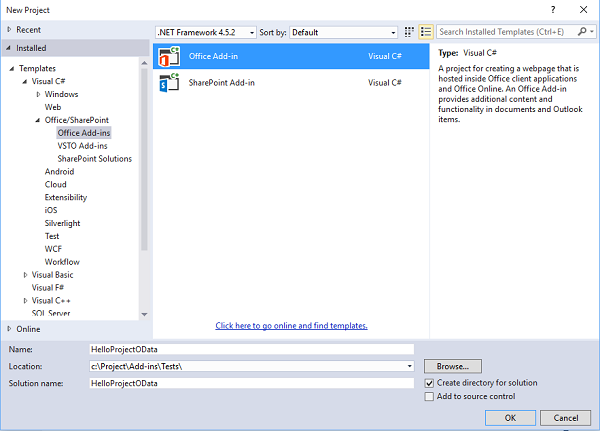The image size is (600, 431).
Task: Toggle Create directory for solution checkbox
Action: (x=429, y=383)
